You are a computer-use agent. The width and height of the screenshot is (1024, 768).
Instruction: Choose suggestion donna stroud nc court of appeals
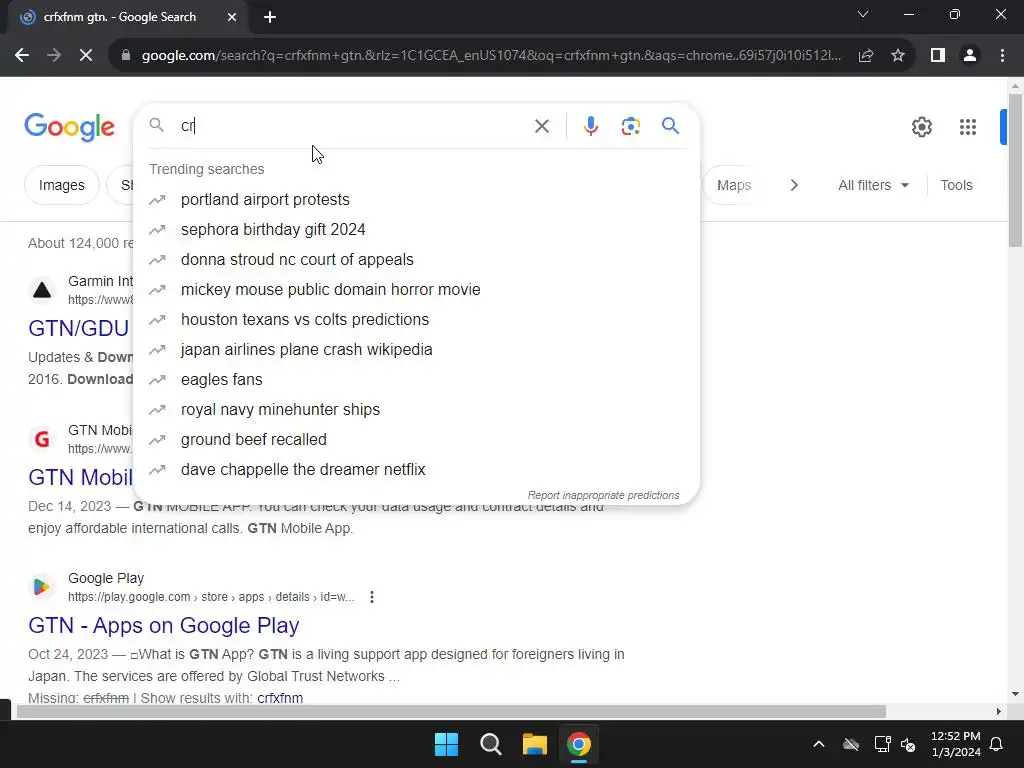point(416,260)
